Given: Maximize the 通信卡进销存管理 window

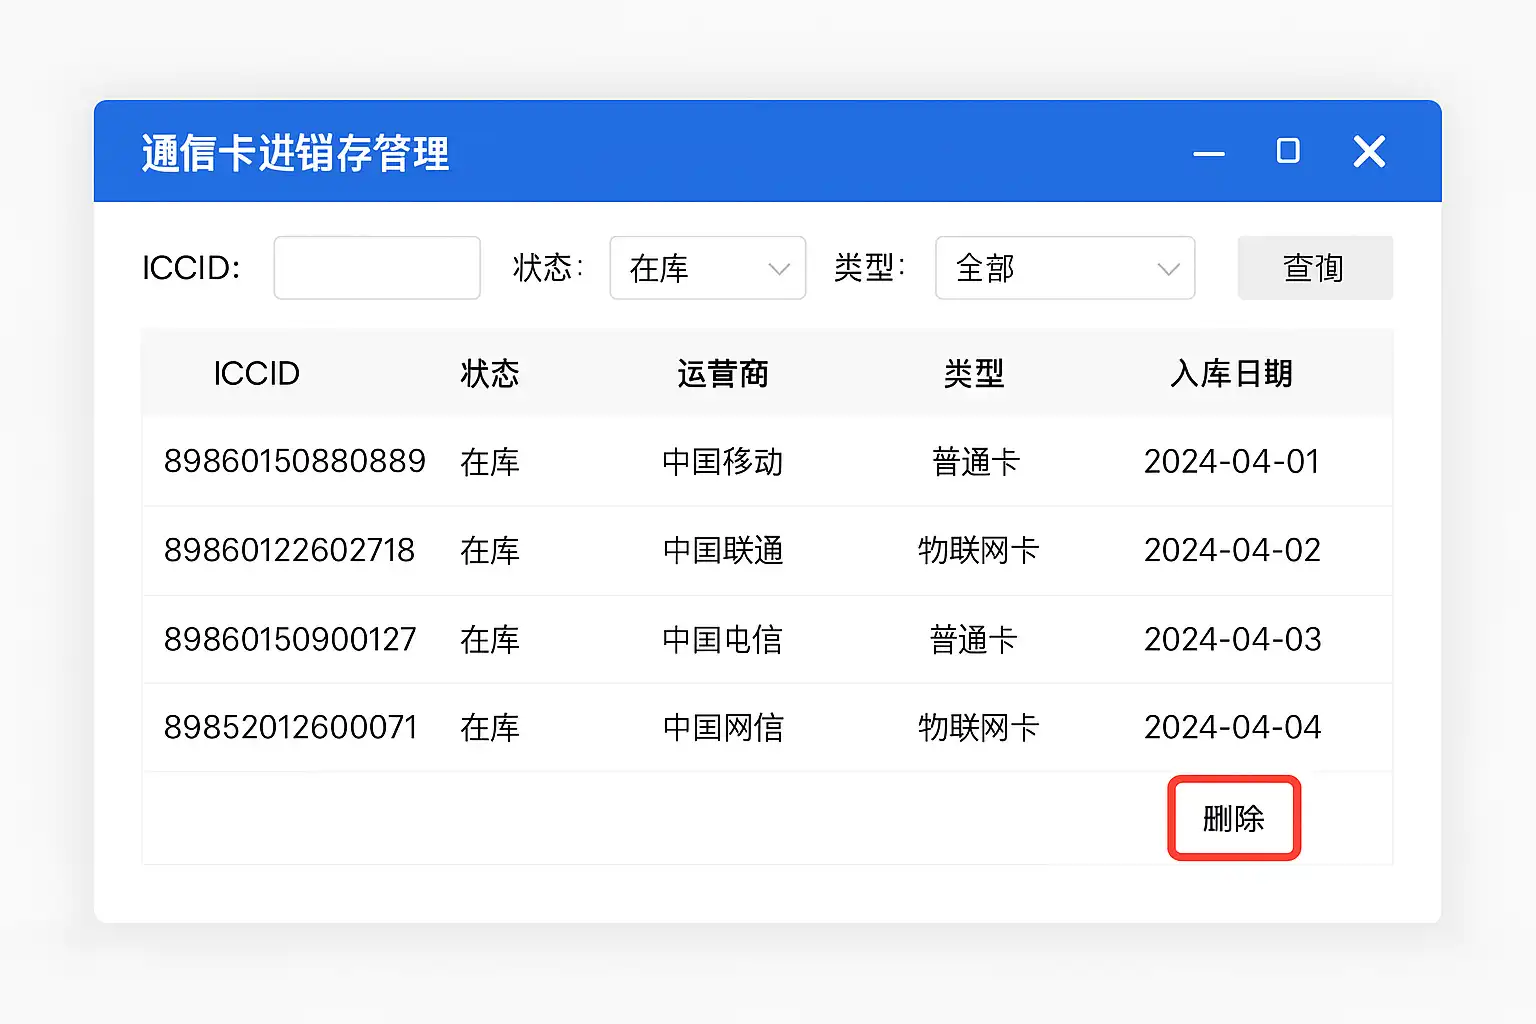Looking at the screenshot, I should coord(1288,151).
